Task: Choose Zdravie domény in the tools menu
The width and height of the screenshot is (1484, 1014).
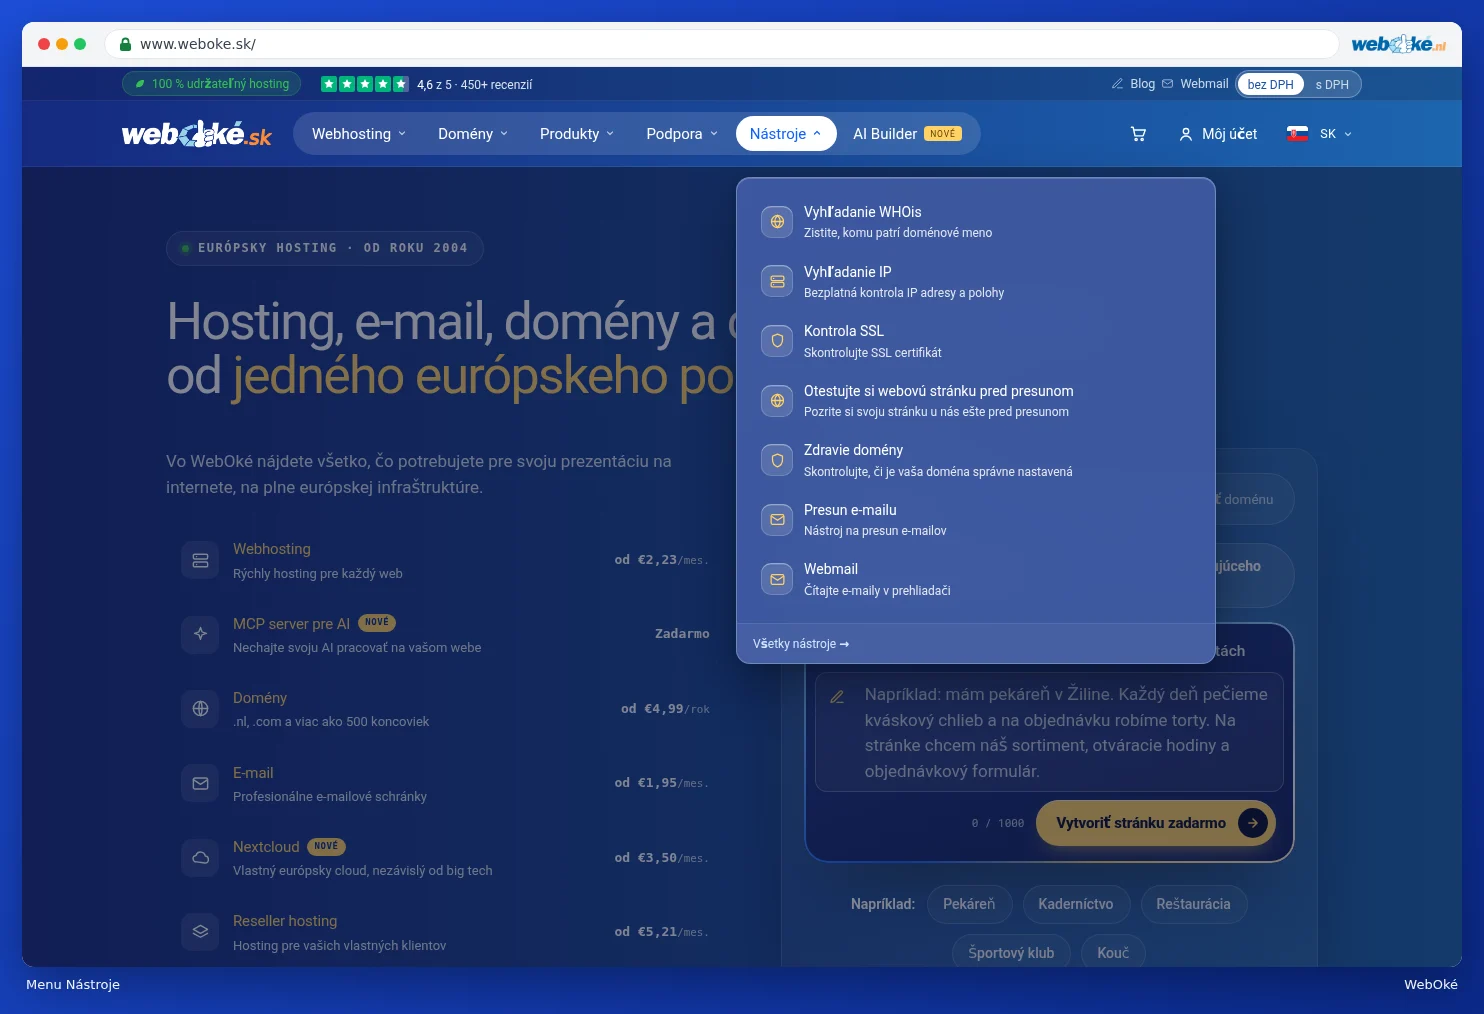Action: [975, 460]
